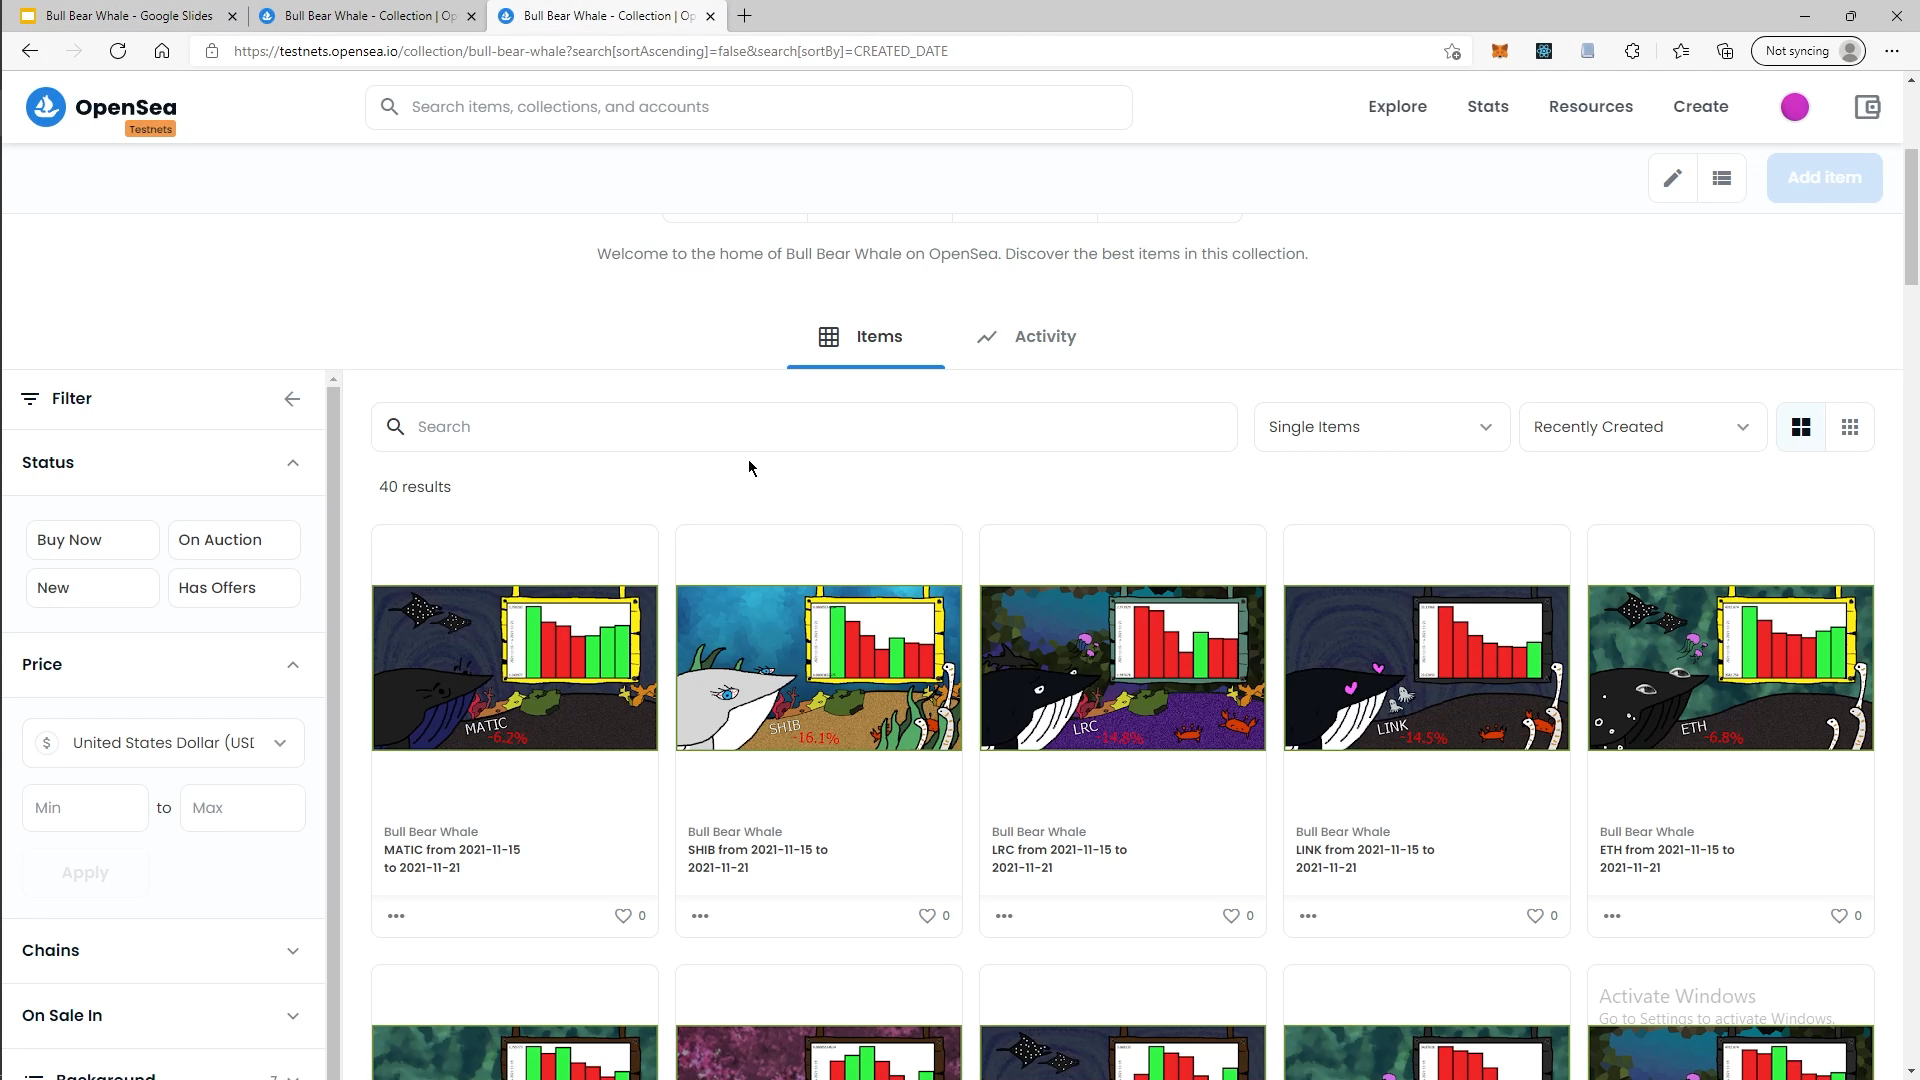Open the SHIB whale thumbnail

coord(818,668)
